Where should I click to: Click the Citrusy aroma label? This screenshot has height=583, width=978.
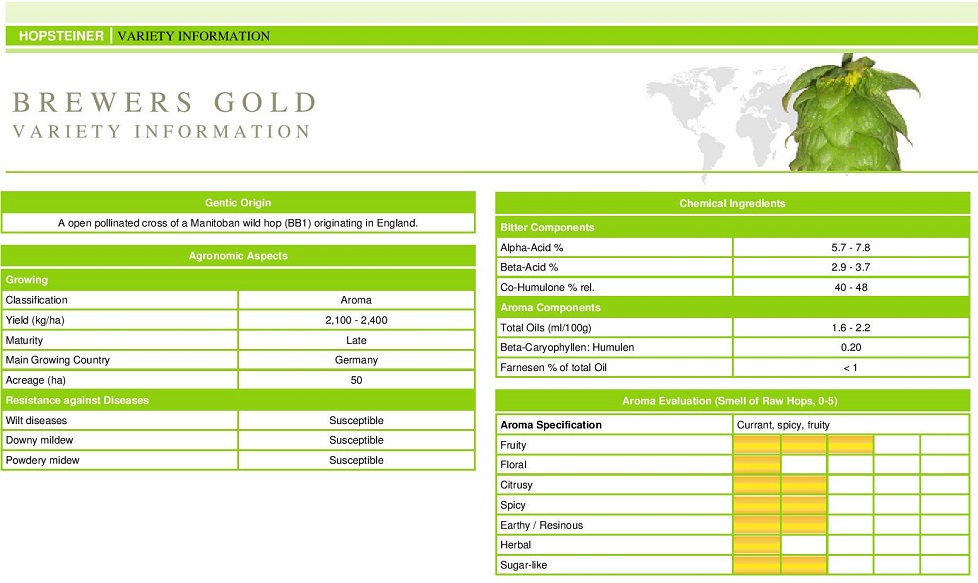coord(516,485)
